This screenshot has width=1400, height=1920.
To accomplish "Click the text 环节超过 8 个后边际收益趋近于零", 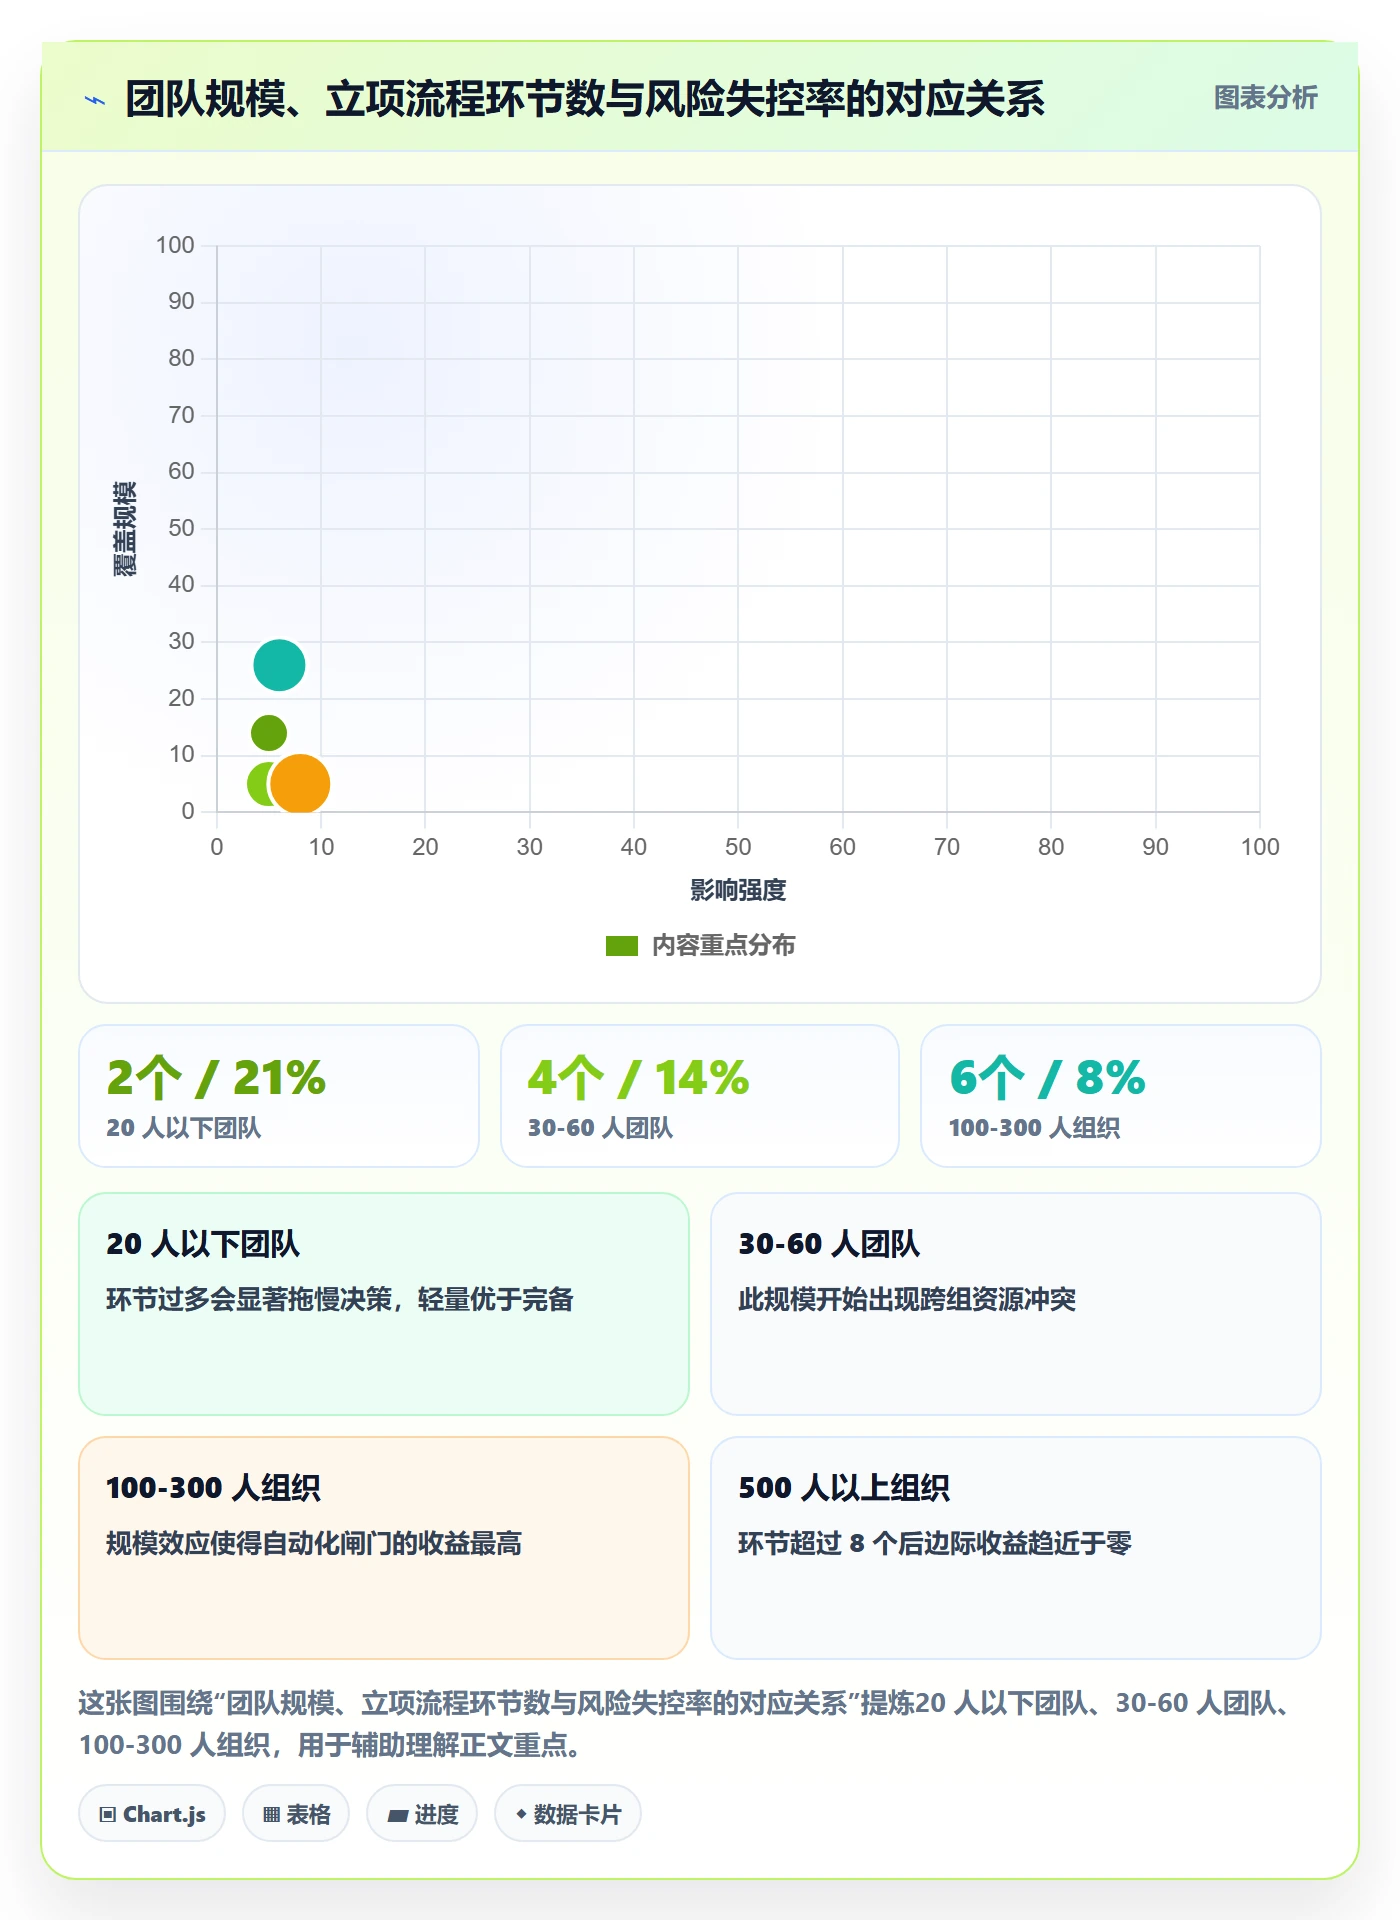I will point(935,1544).
